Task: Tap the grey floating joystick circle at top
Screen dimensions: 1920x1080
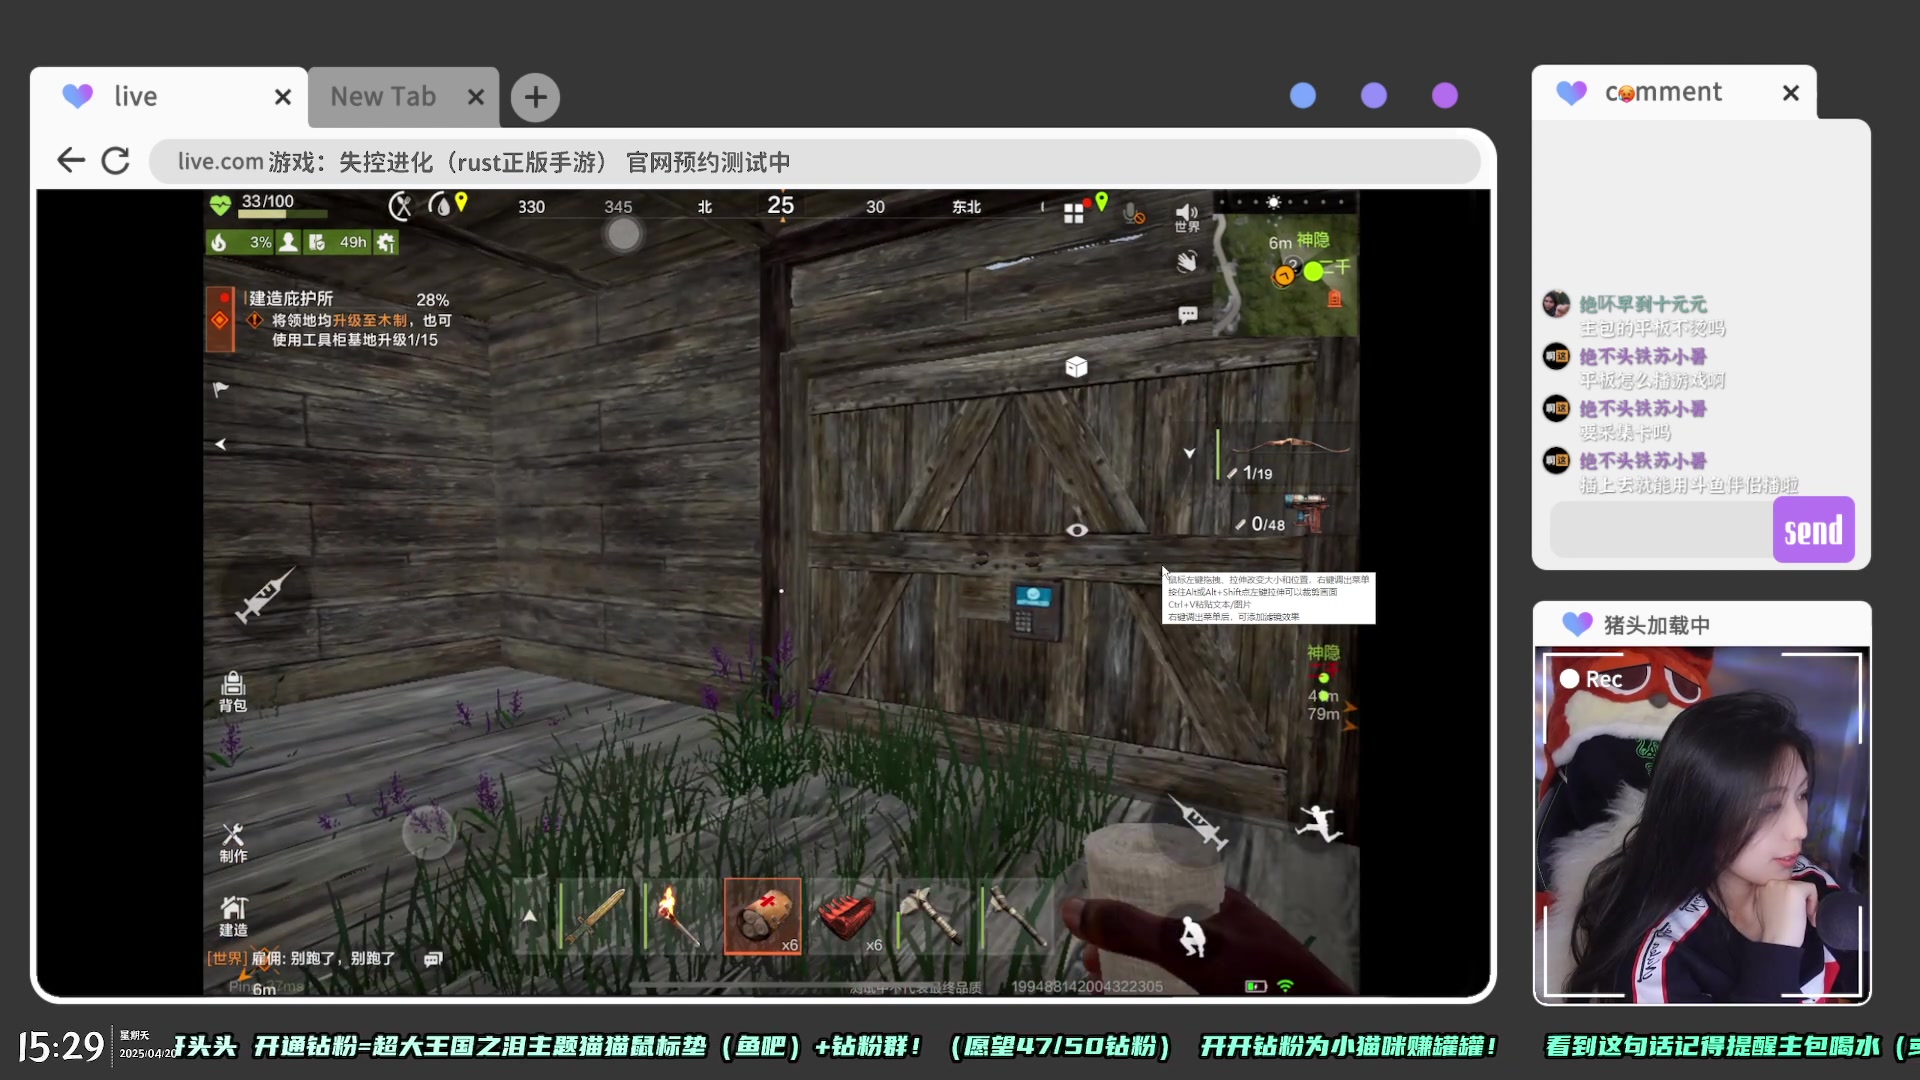Action: coord(624,234)
